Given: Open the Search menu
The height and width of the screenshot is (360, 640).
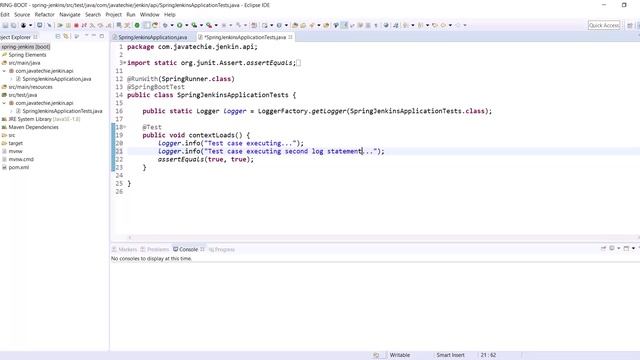Looking at the screenshot, I should pos(93,15).
